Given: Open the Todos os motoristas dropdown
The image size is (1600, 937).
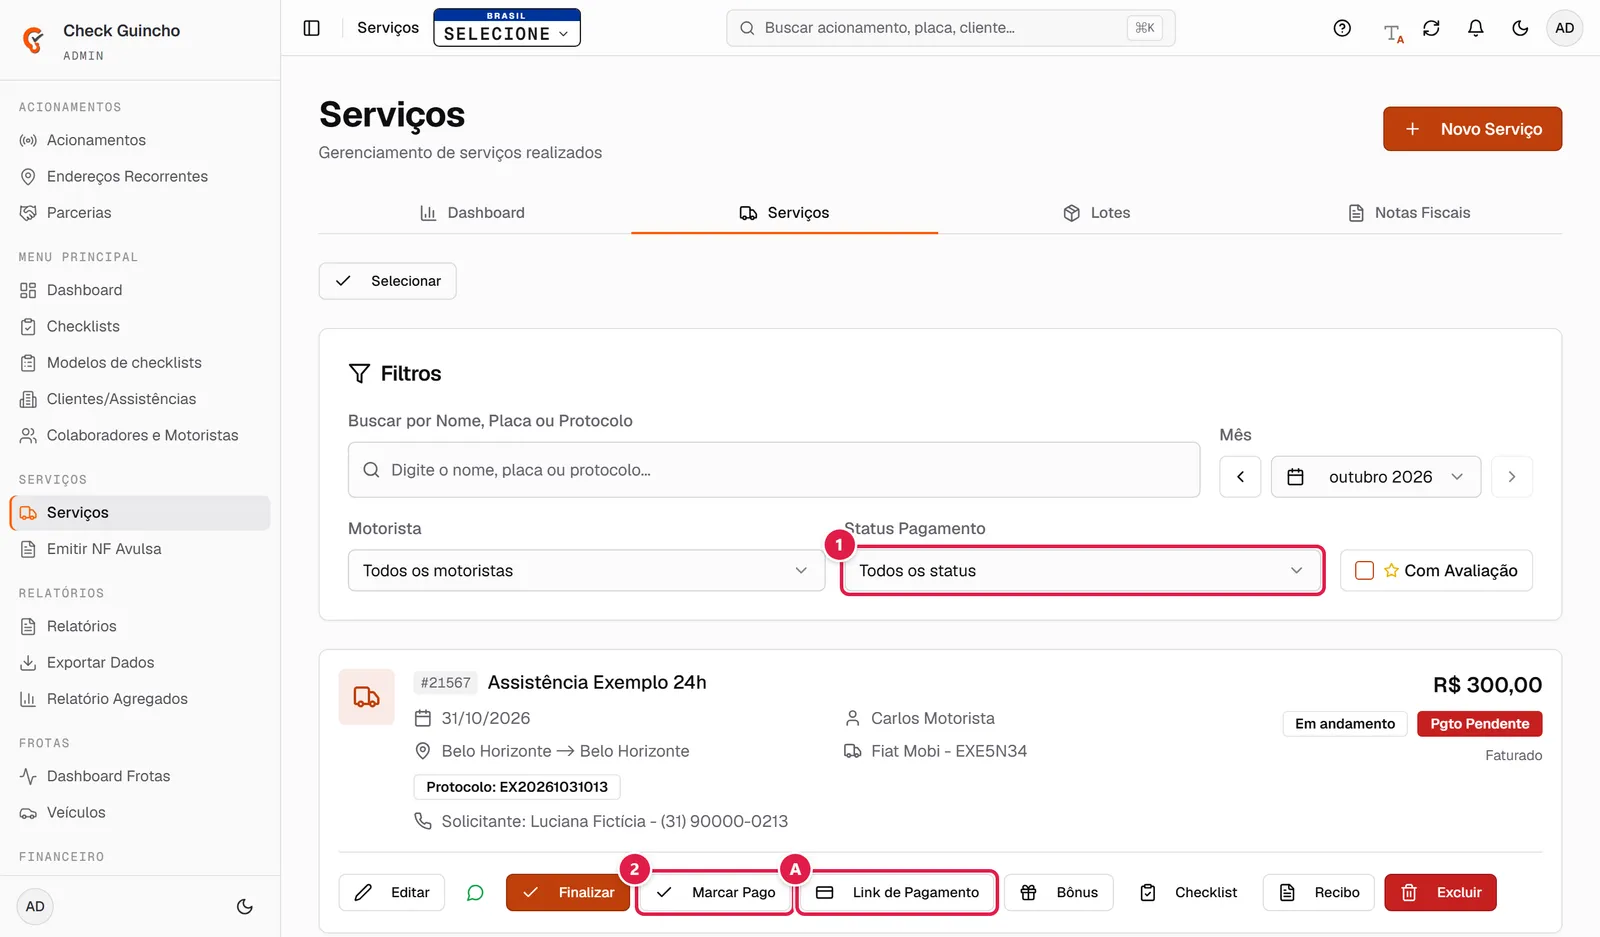Looking at the screenshot, I should coord(586,571).
